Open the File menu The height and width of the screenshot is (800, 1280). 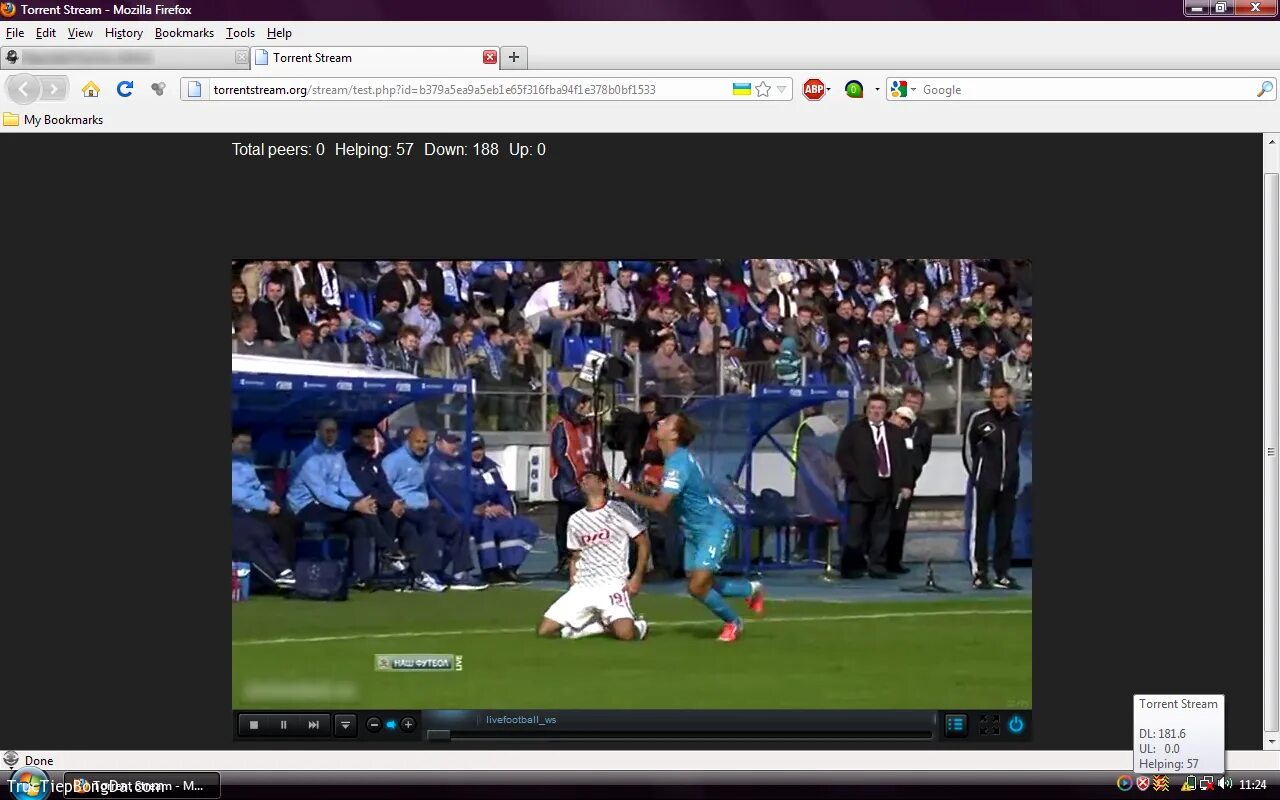click(15, 33)
